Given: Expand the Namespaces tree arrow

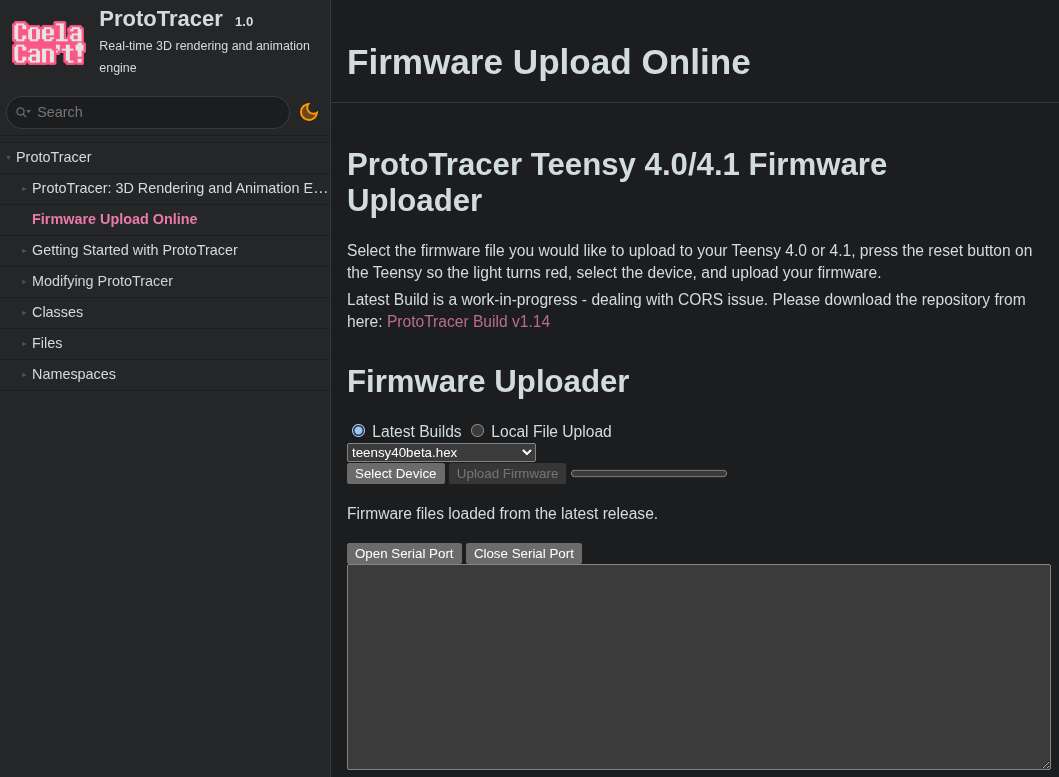Looking at the screenshot, I should click(24, 375).
